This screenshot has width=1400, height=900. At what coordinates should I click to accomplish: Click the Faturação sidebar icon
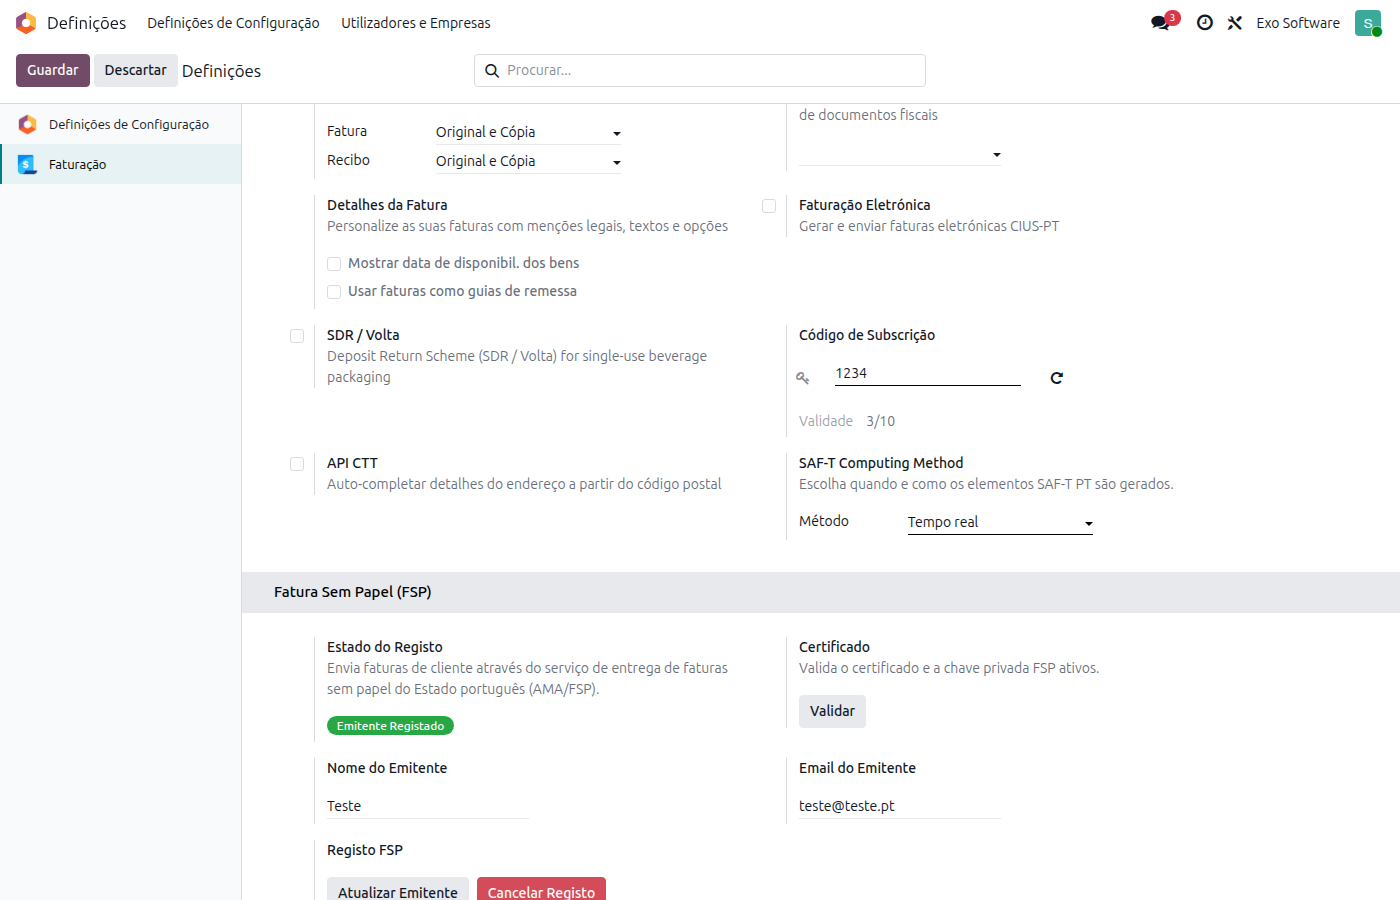(x=27, y=164)
